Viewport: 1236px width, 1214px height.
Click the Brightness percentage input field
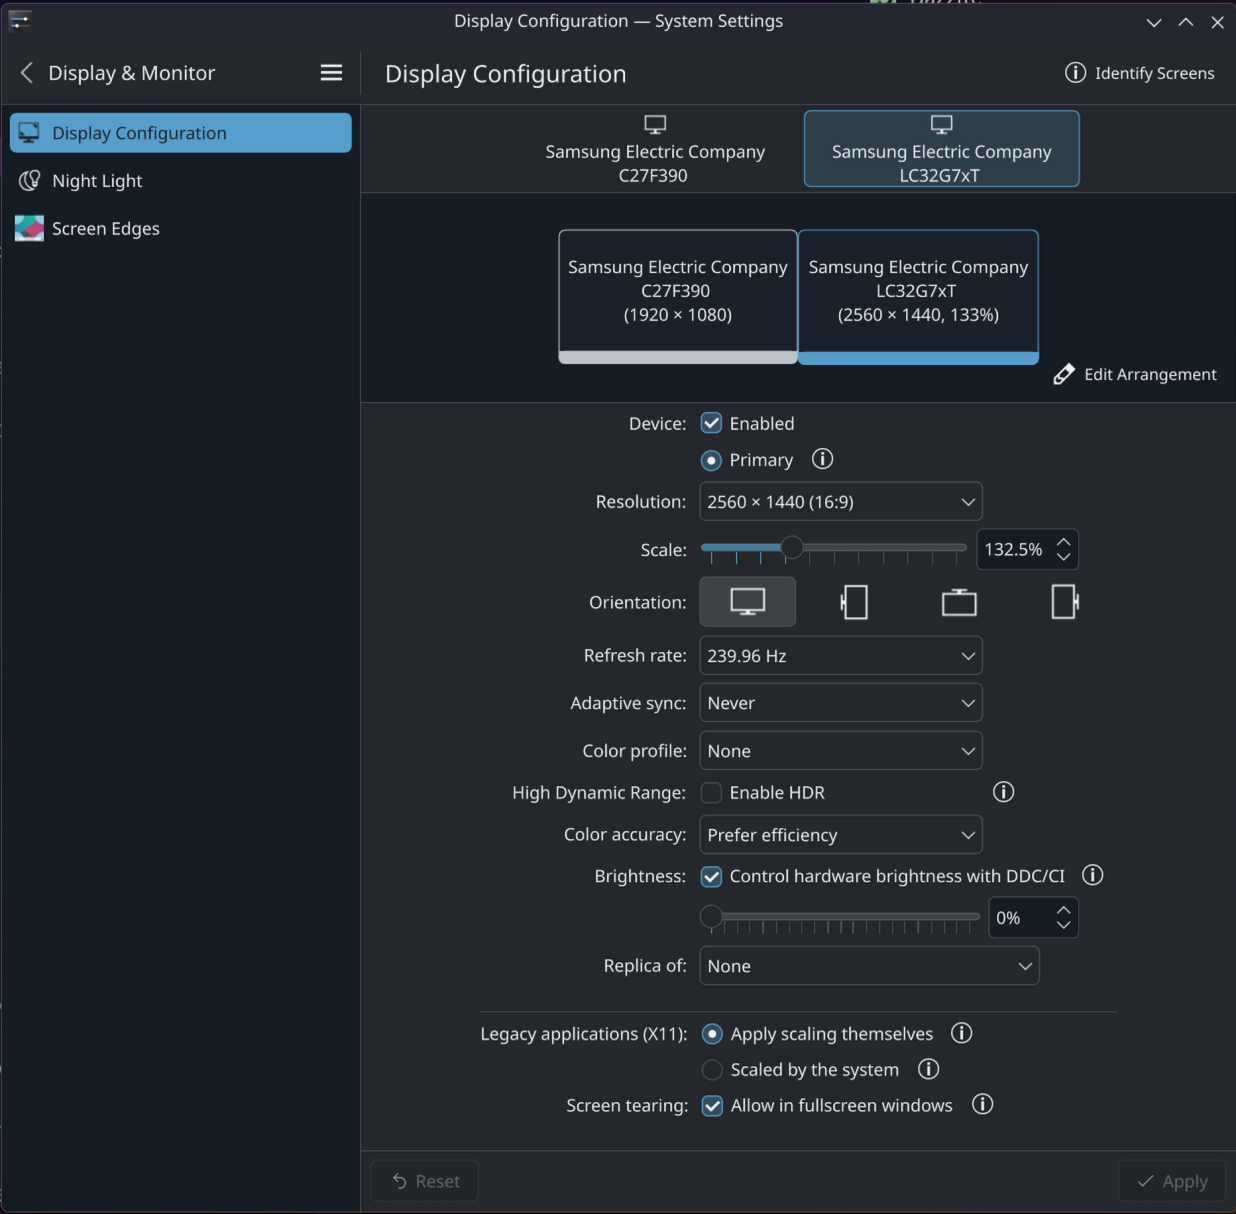(1021, 918)
